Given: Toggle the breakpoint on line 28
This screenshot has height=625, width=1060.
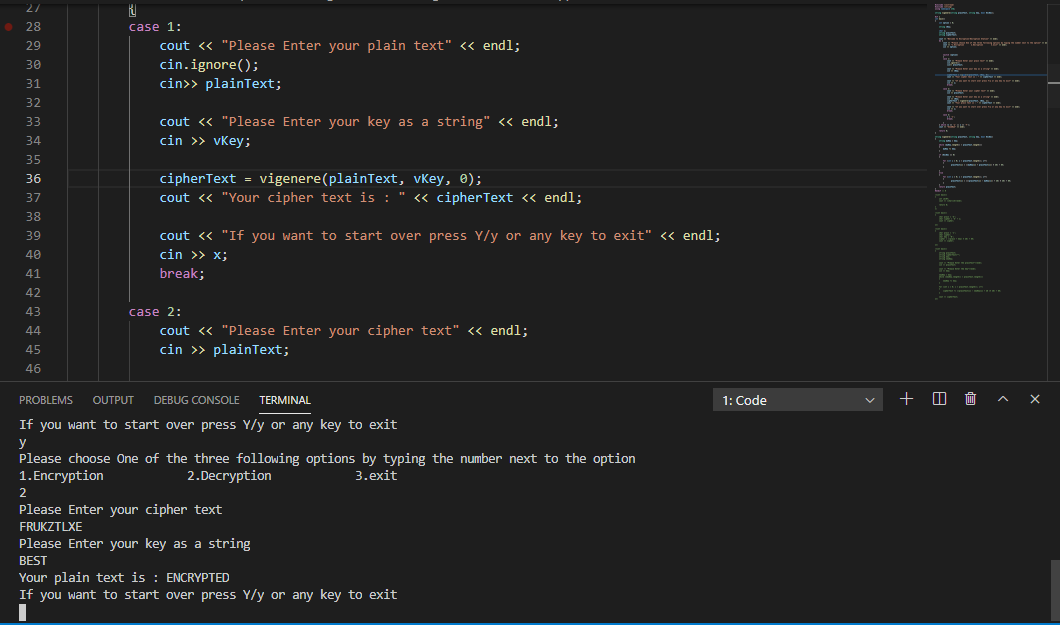Looking at the screenshot, I should [9, 27].
